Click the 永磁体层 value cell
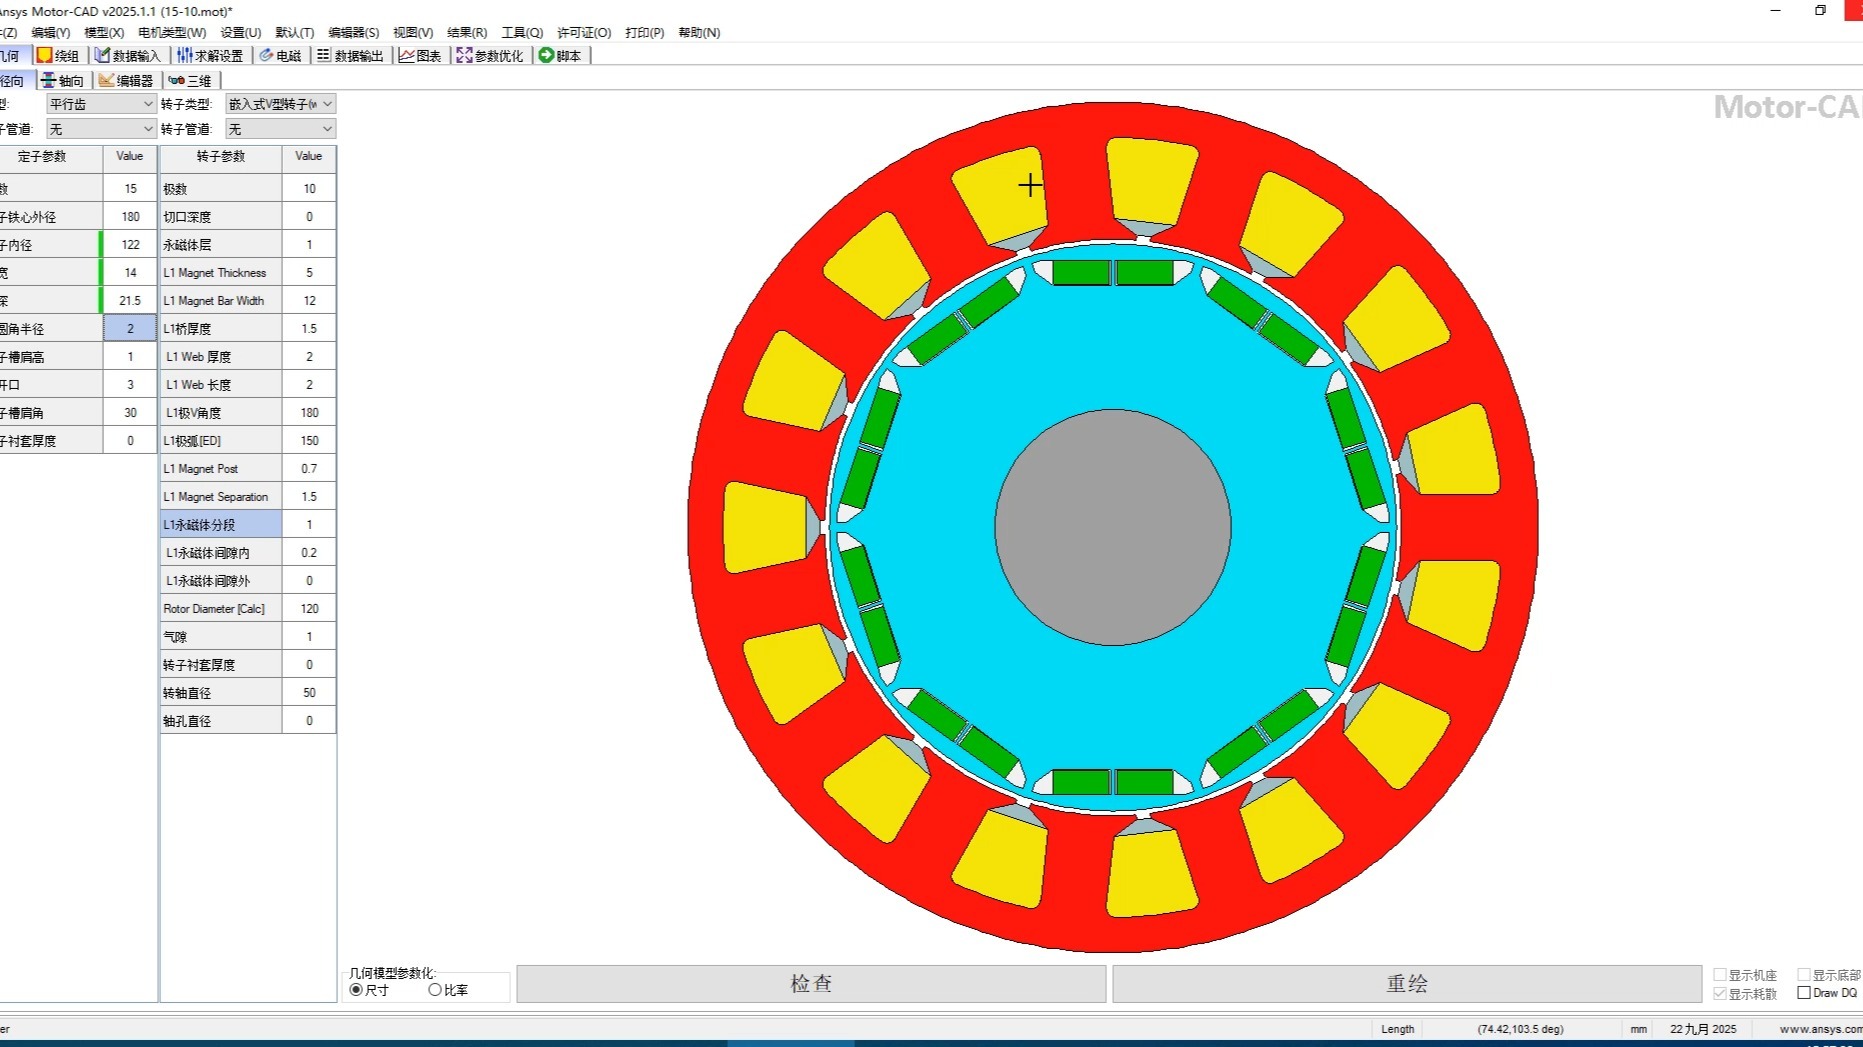1863x1047 pixels. [309, 245]
